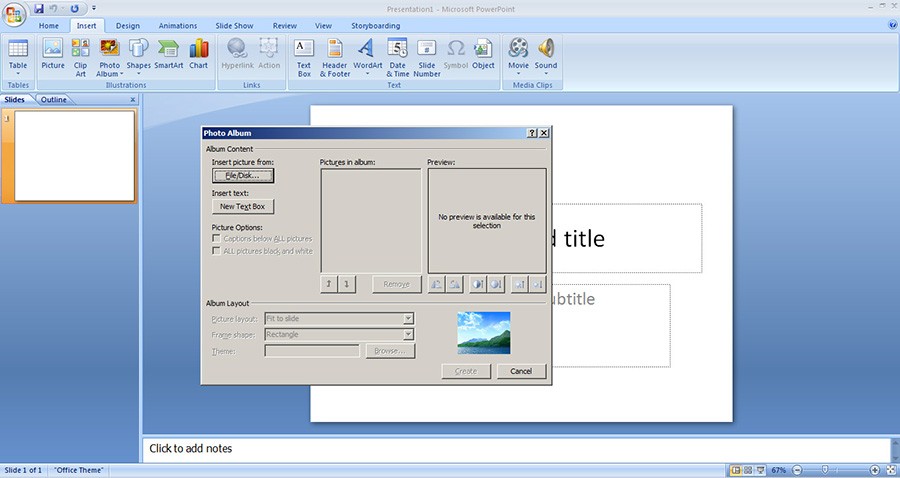Cancel the Photo Album dialog
The width and height of the screenshot is (900, 478).
point(521,371)
